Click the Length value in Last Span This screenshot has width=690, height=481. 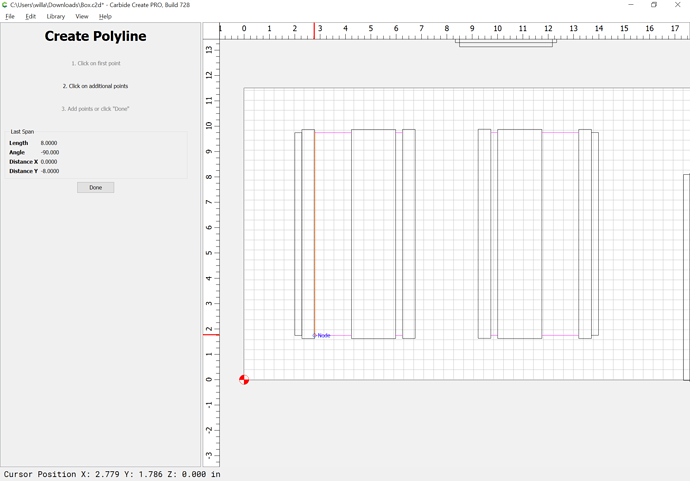pos(49,143)
